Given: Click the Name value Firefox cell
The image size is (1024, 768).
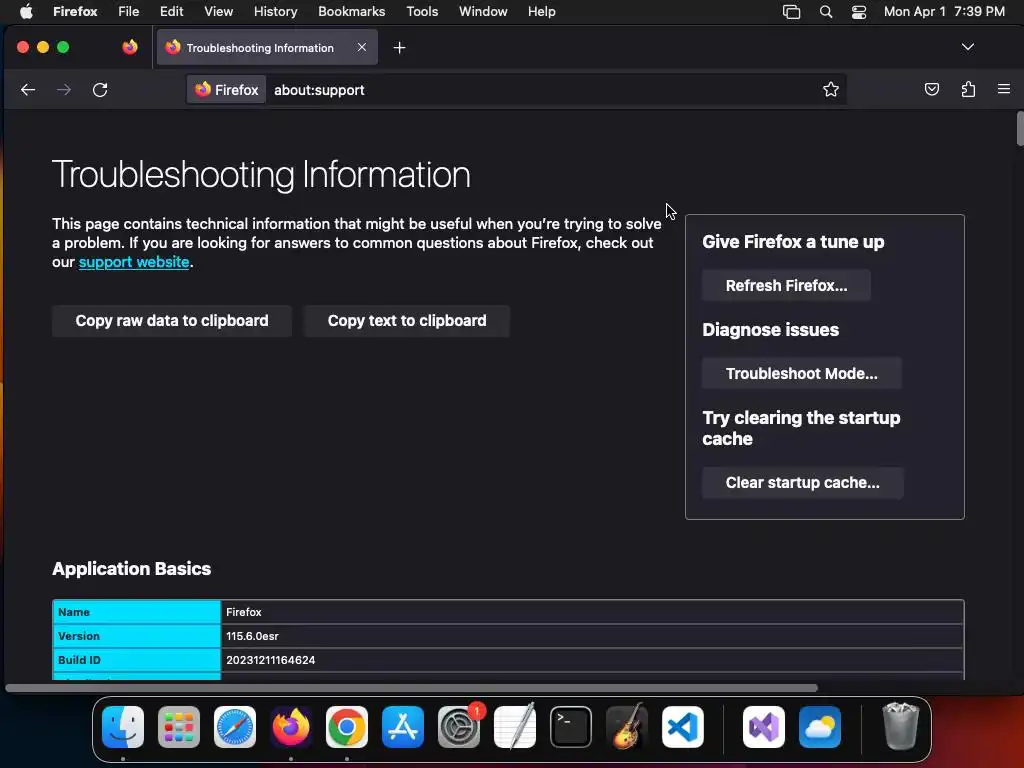Looking at the screenshot, I should pos(592,612).
